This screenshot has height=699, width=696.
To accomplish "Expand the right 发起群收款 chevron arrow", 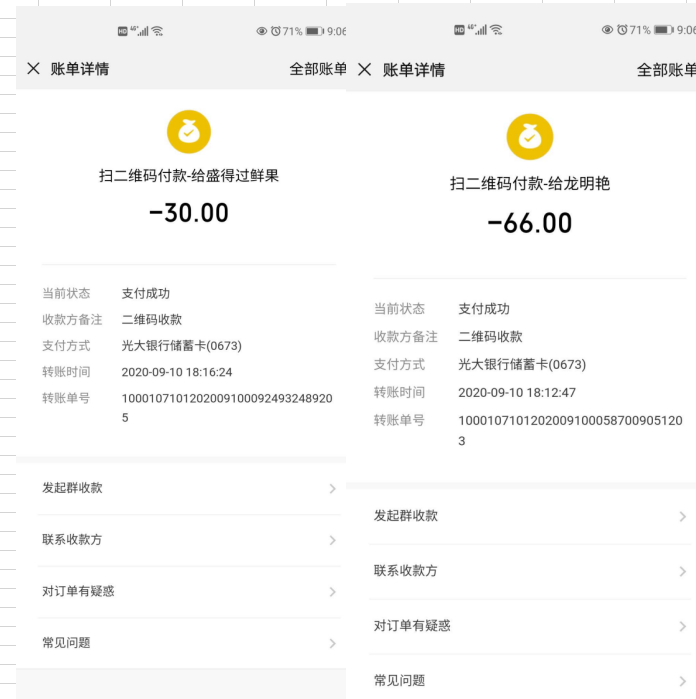I will (682, 517).
